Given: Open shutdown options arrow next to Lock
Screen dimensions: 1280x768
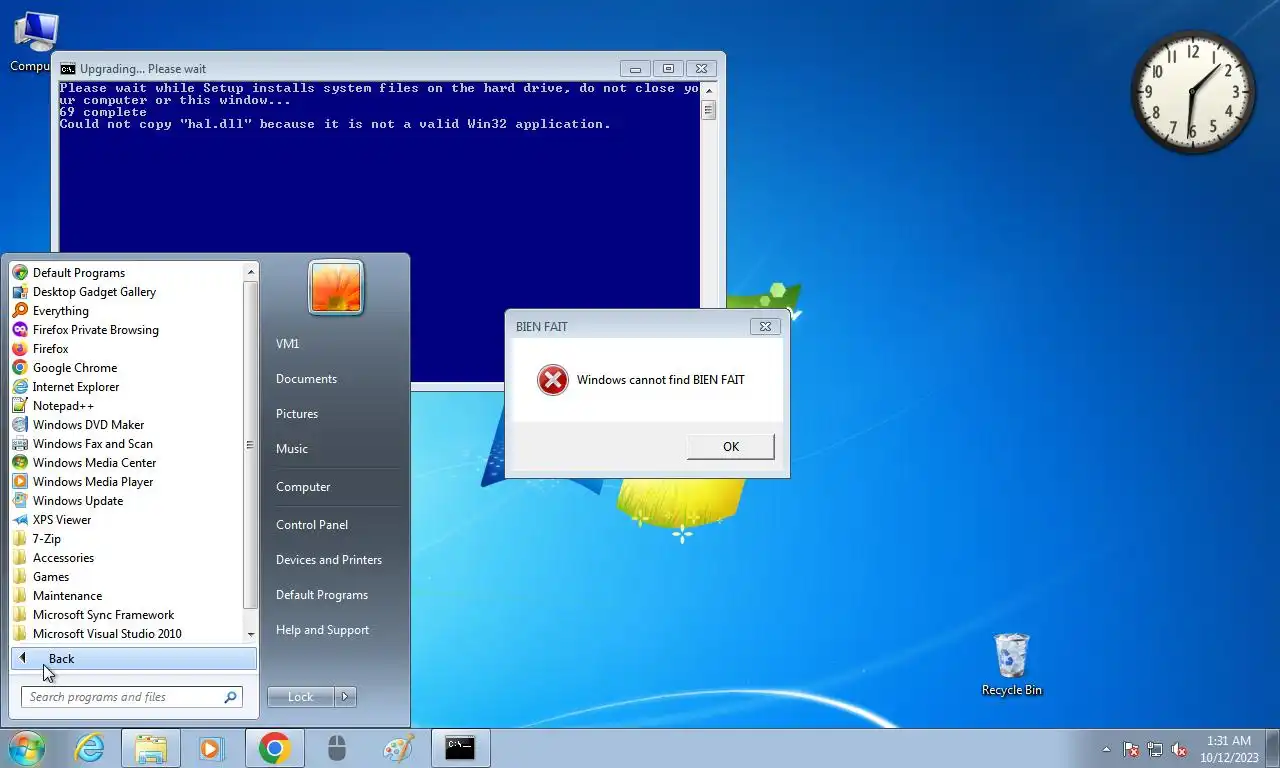Looking at the screenshot, I should (345, 697).
